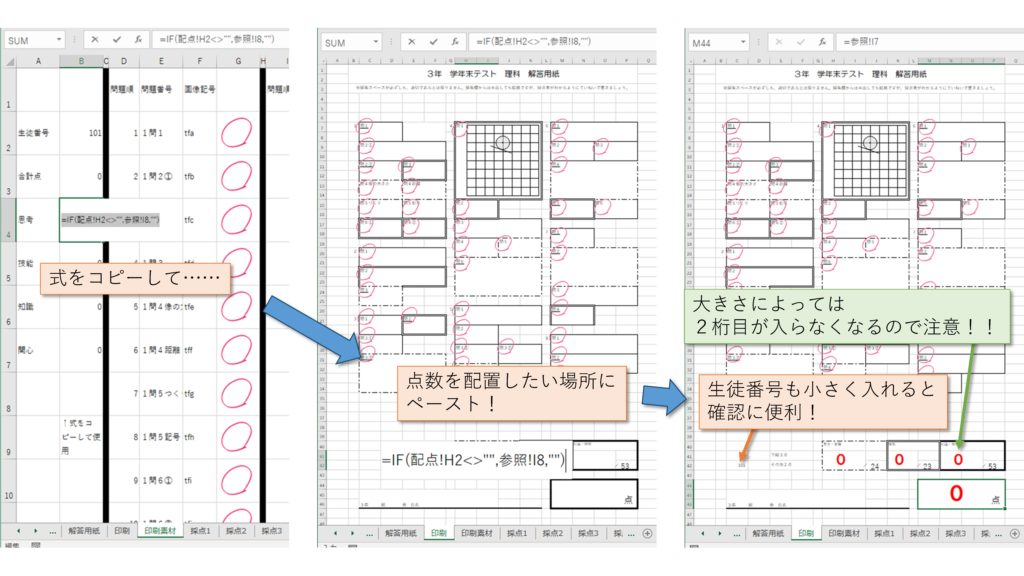1024x576 pixels.
Task: Select column A header in the left window
Action: click(38, 61)
